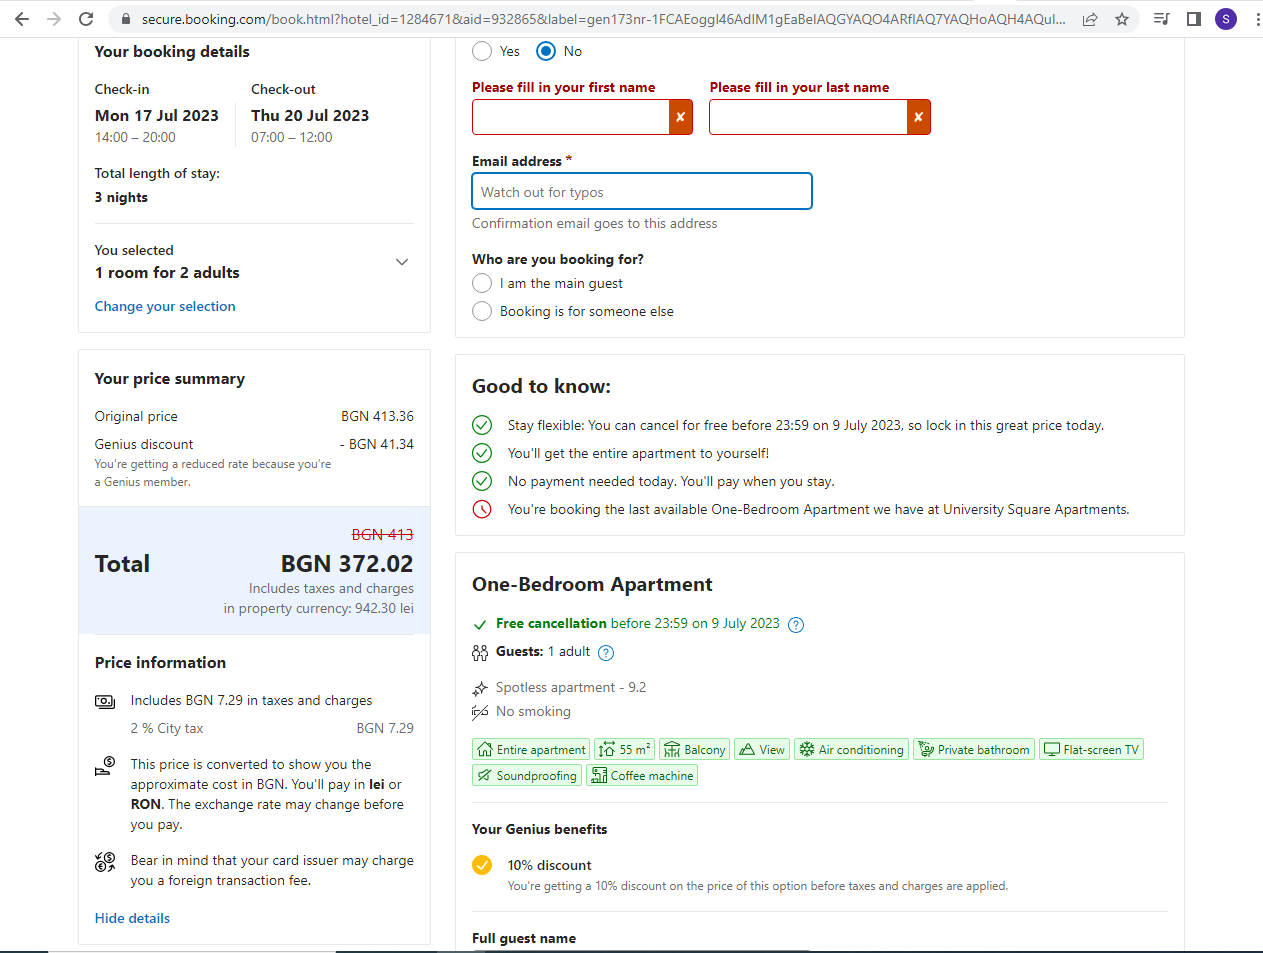Click the error X icon in first name field
The width and height of the screenshot is (1263, 953).
pyautogui.click(x=680, y=117)
